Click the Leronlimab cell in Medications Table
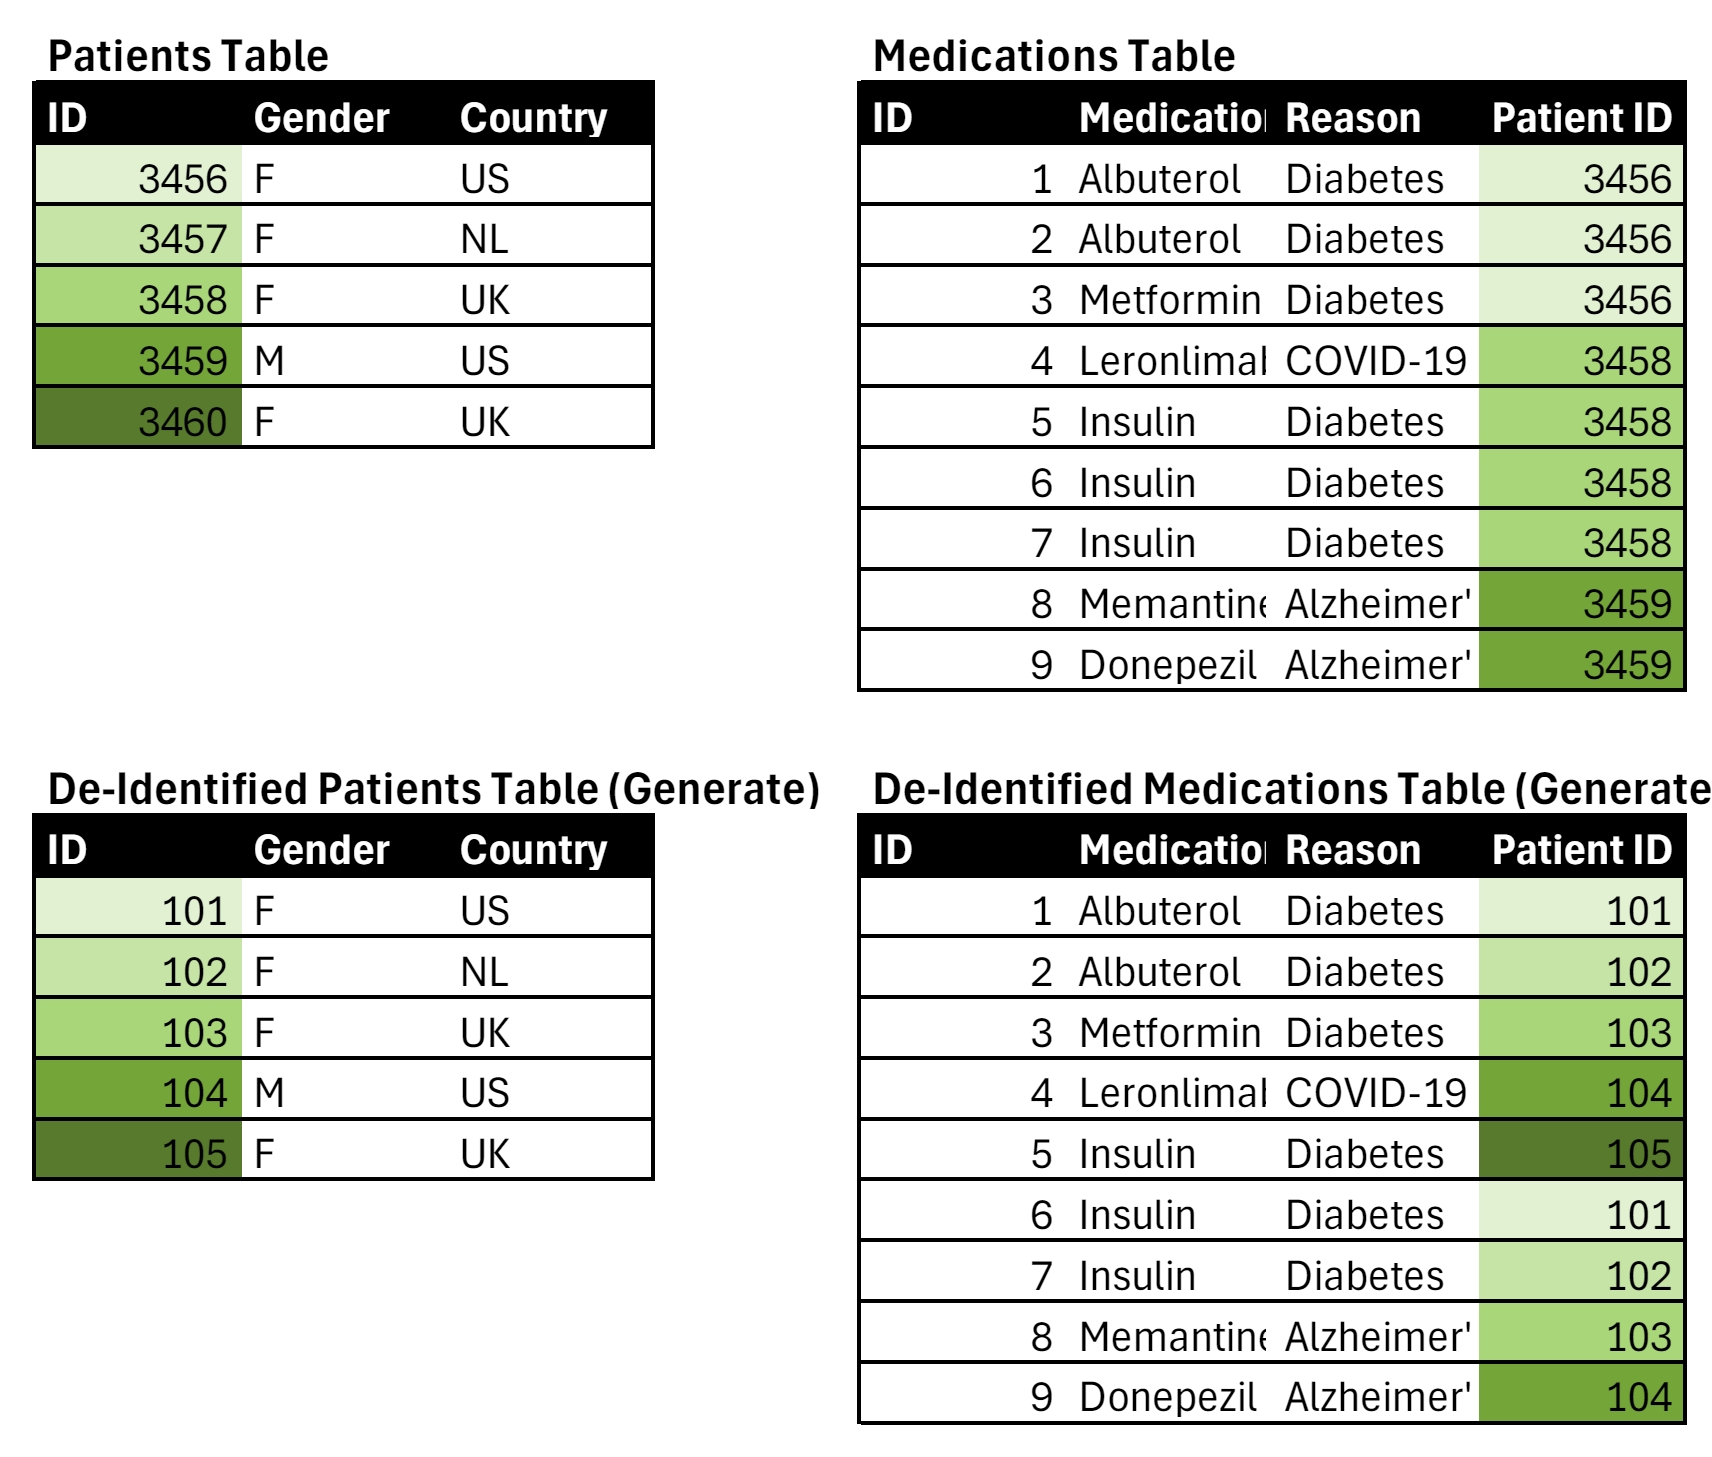The image size is (1712, 1457). (1172, 361)
